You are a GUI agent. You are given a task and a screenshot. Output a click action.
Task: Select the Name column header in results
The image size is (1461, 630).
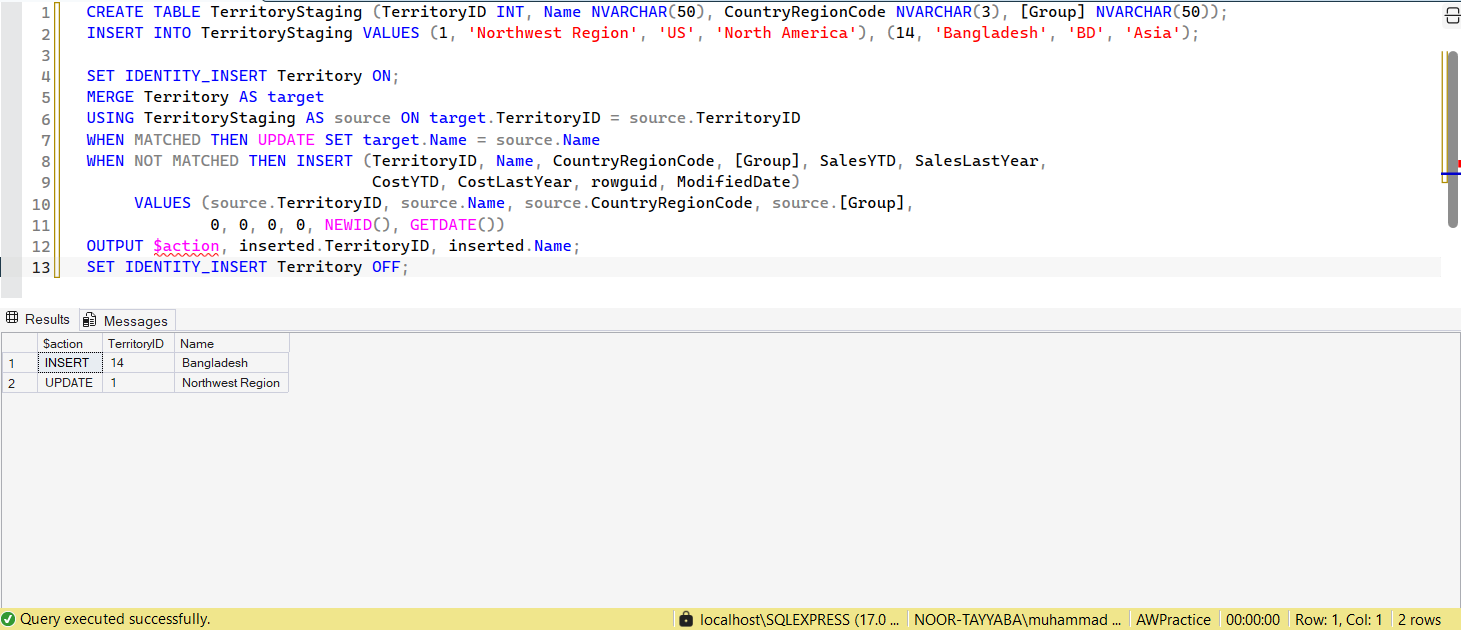point(232,343)
